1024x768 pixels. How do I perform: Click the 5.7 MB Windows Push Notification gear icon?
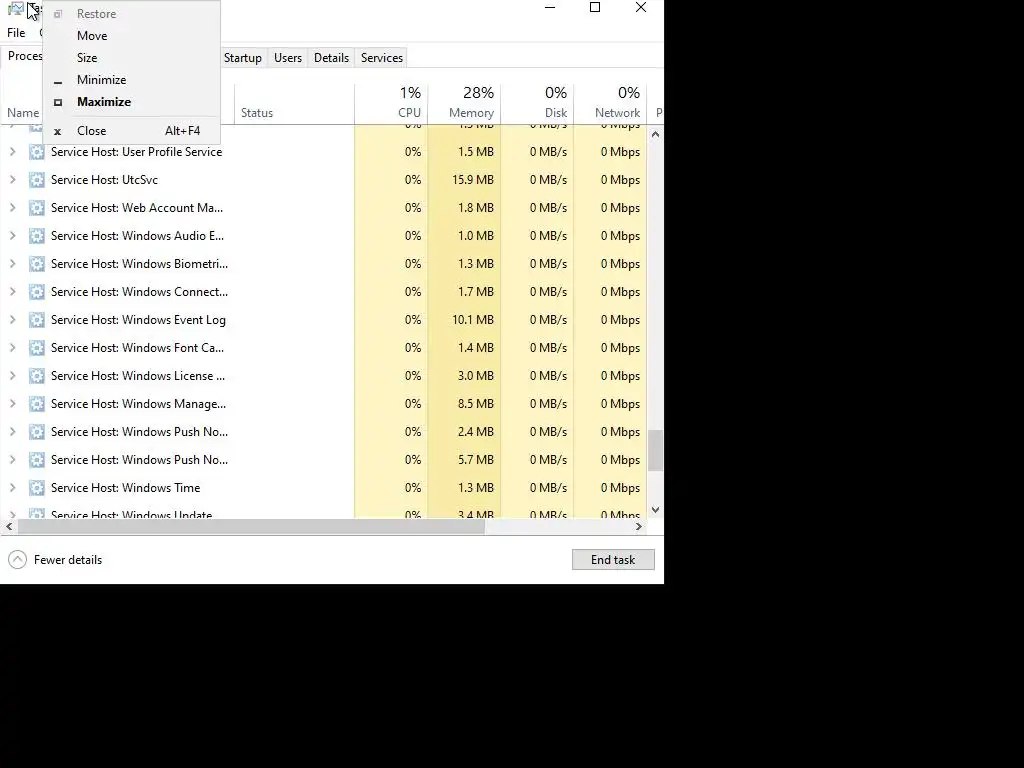37,461
